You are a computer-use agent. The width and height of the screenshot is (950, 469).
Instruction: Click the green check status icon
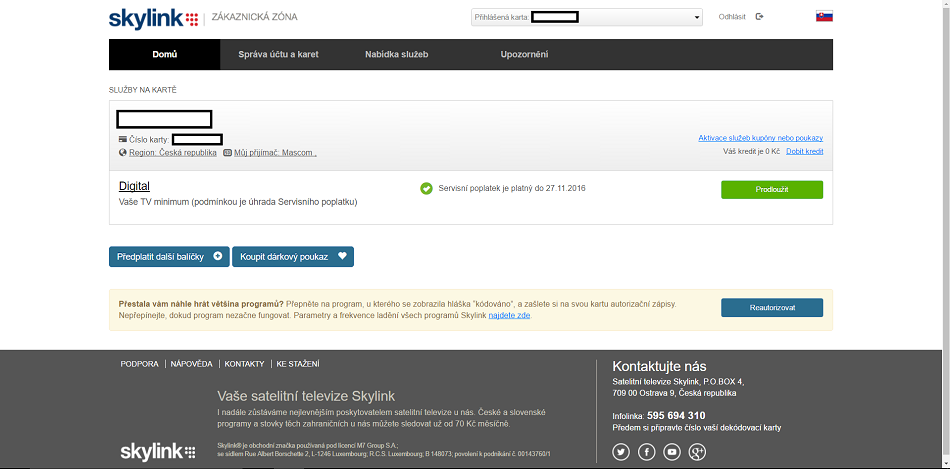point(427,188)
